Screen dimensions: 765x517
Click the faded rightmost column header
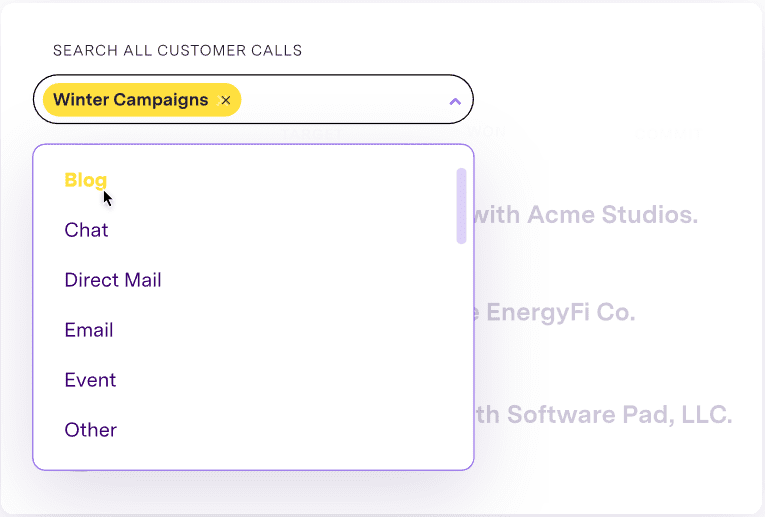(x=665, y=131)
